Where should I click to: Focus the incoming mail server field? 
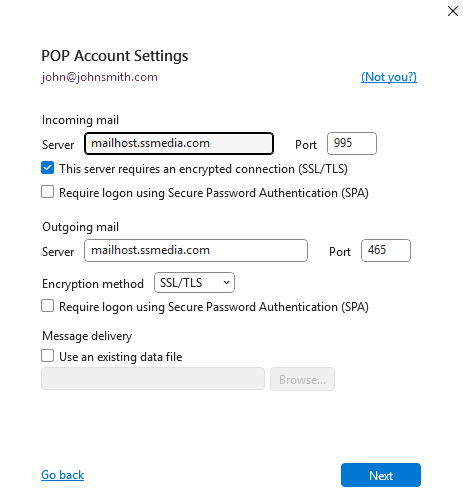pyautogui.click(x=179, y=144)
